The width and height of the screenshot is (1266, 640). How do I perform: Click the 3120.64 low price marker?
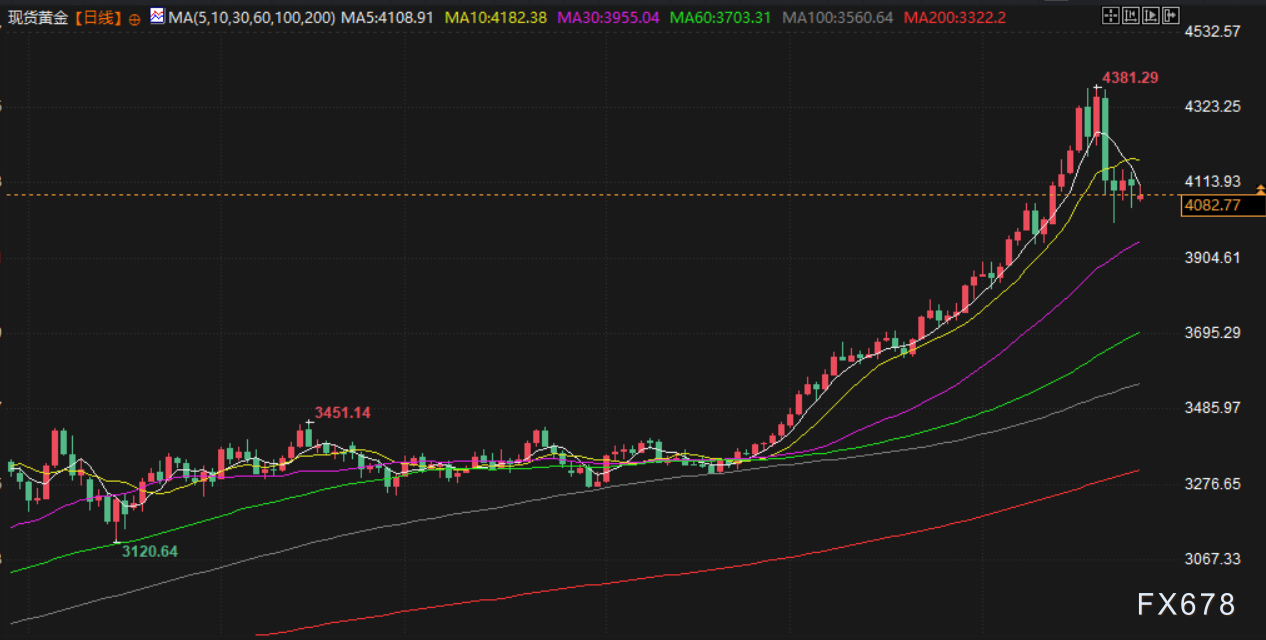tap(149, 550)
